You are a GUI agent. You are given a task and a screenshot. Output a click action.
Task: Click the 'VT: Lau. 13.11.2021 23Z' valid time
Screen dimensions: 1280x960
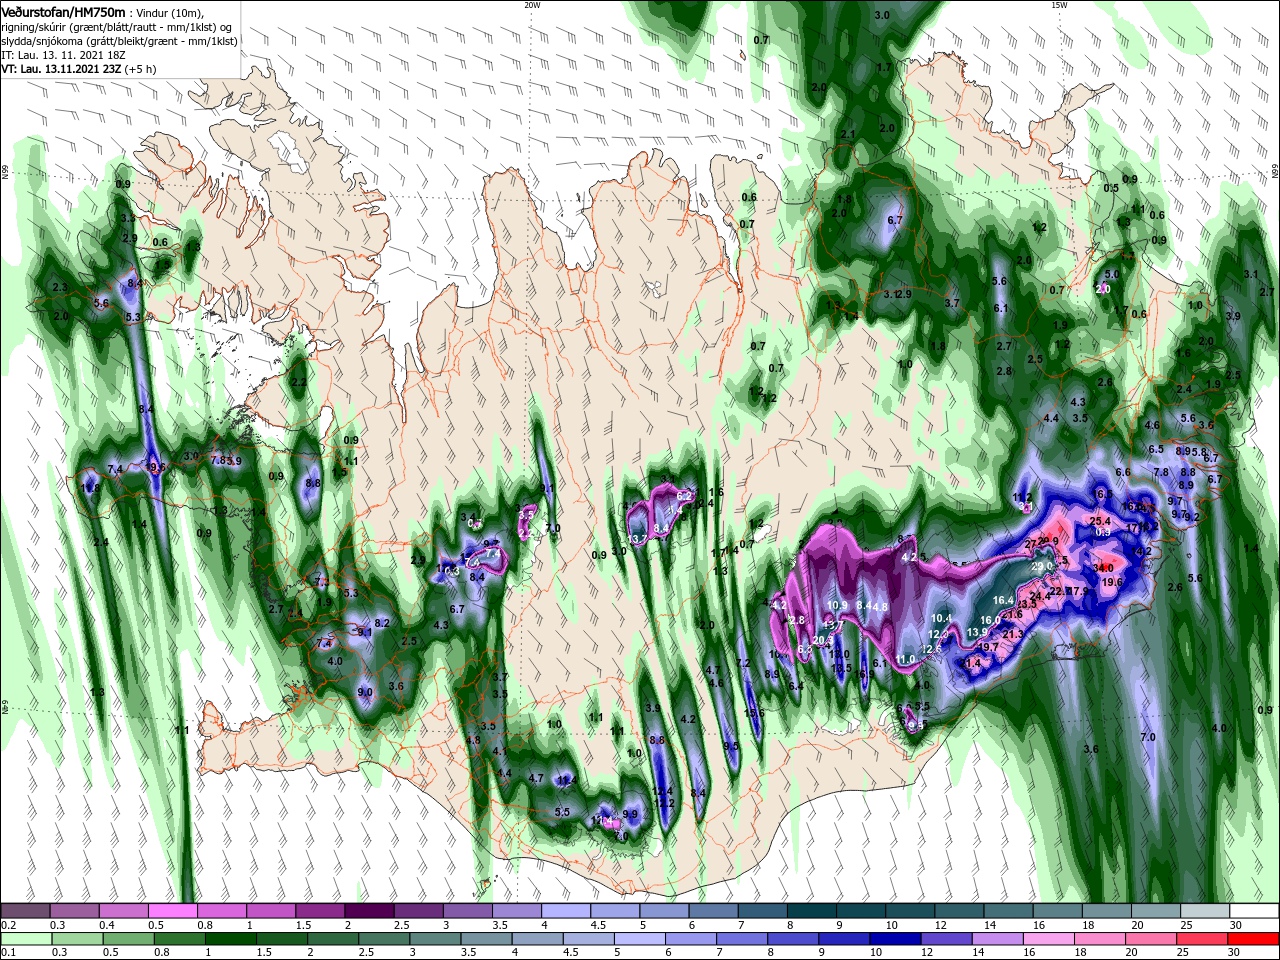coord(61,69)
